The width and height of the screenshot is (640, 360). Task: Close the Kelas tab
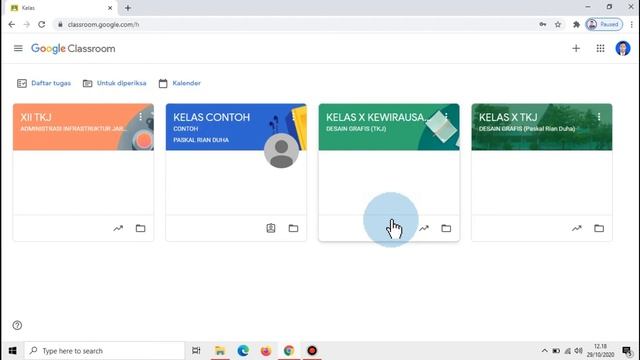pos(110,8)
